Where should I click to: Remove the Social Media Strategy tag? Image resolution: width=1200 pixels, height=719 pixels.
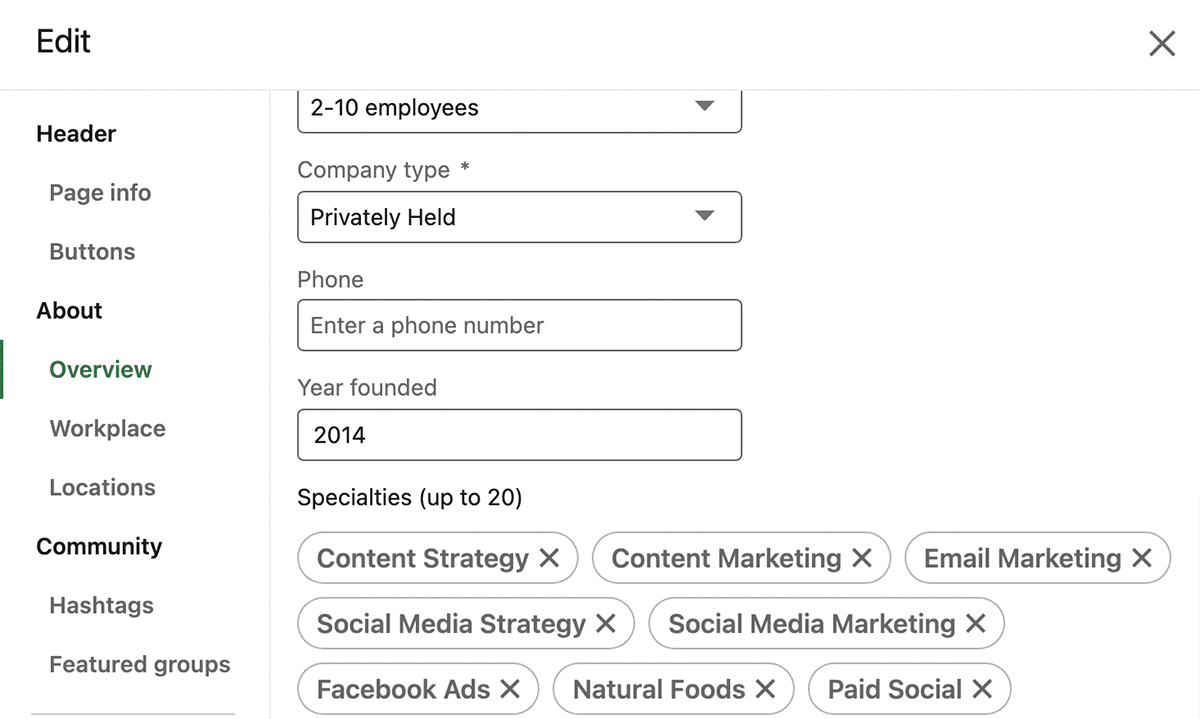tap(606, 624)
